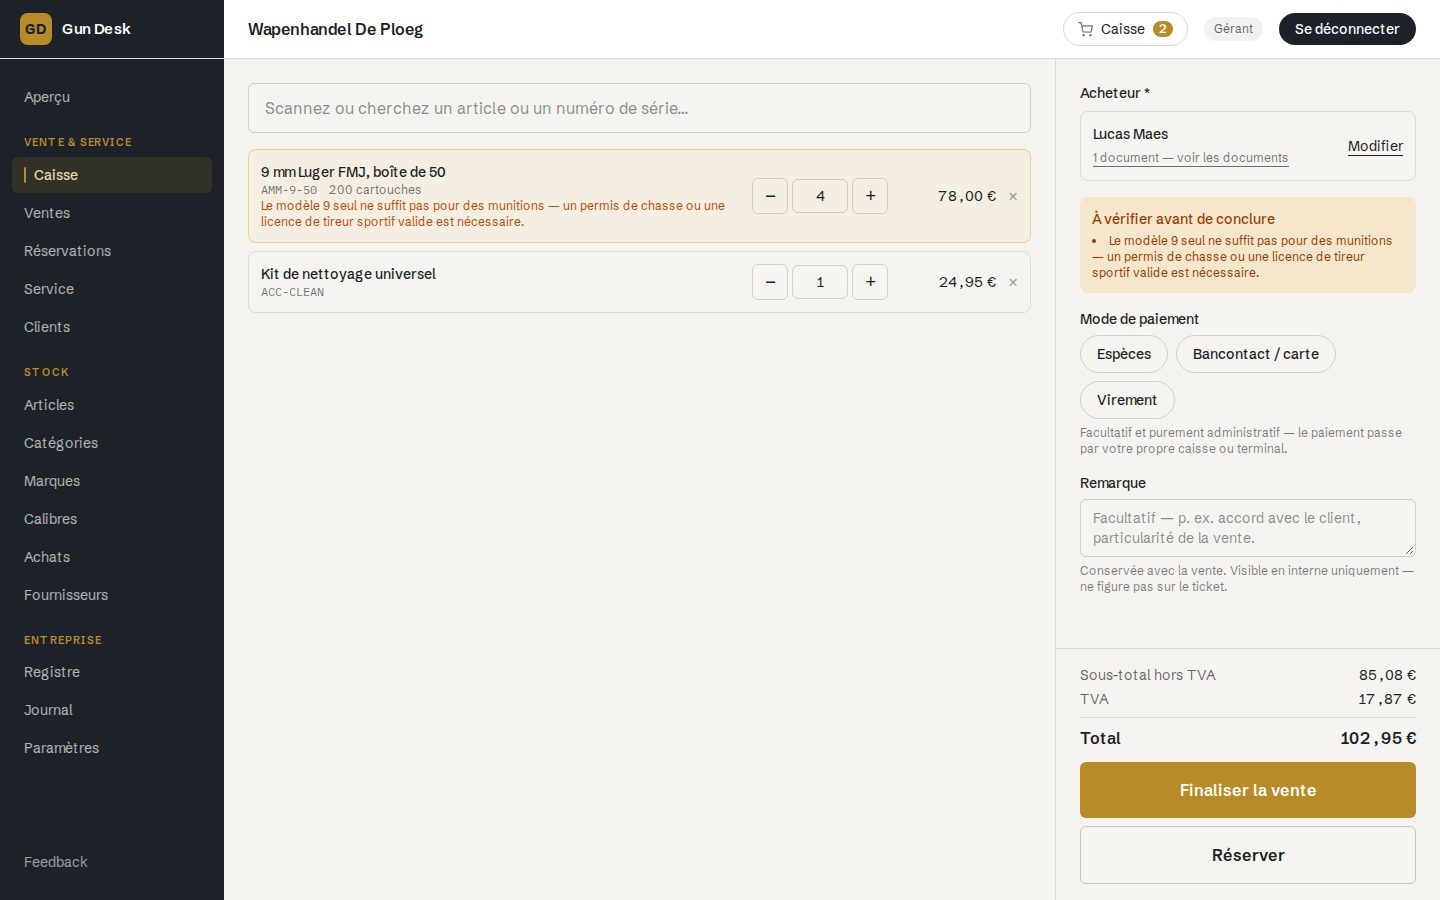The height and width of the screenshot is (900, 1440).
Task: Select Bancontact / carte payment mode
Action: pos(1256,354)
